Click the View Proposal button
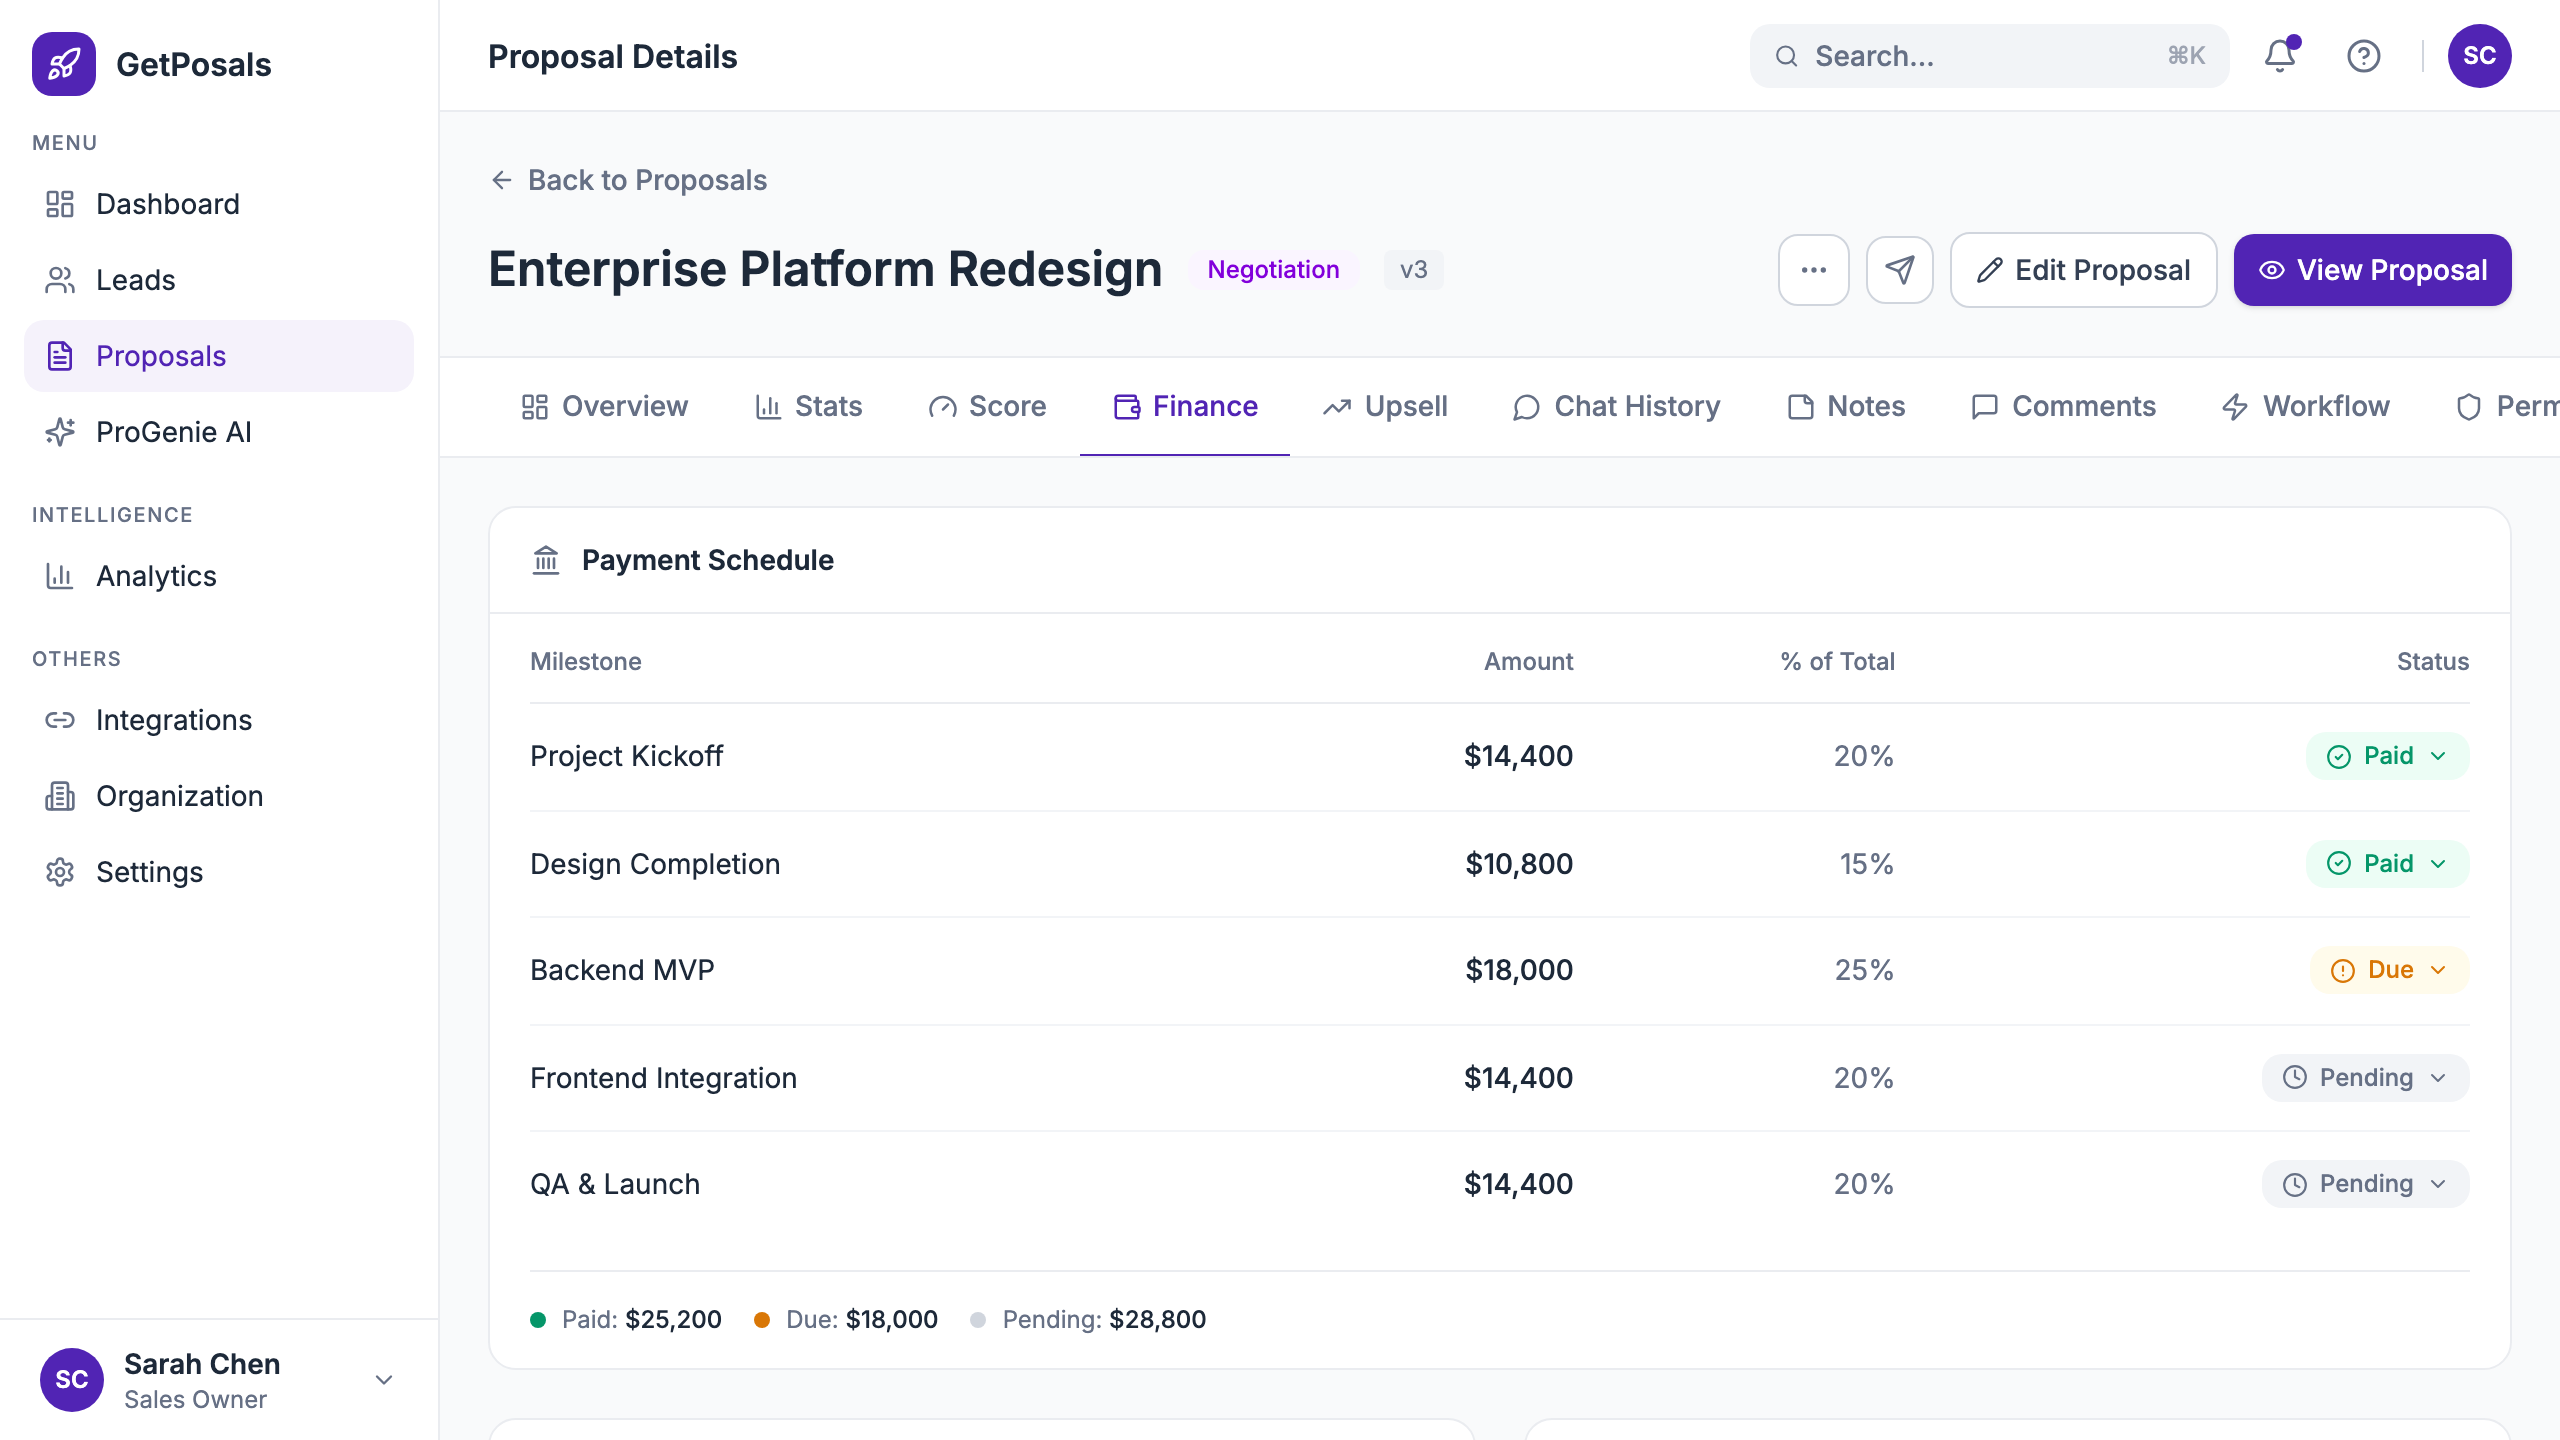The width and height of the screenshot is (2560, 1440). (2373, 270)
